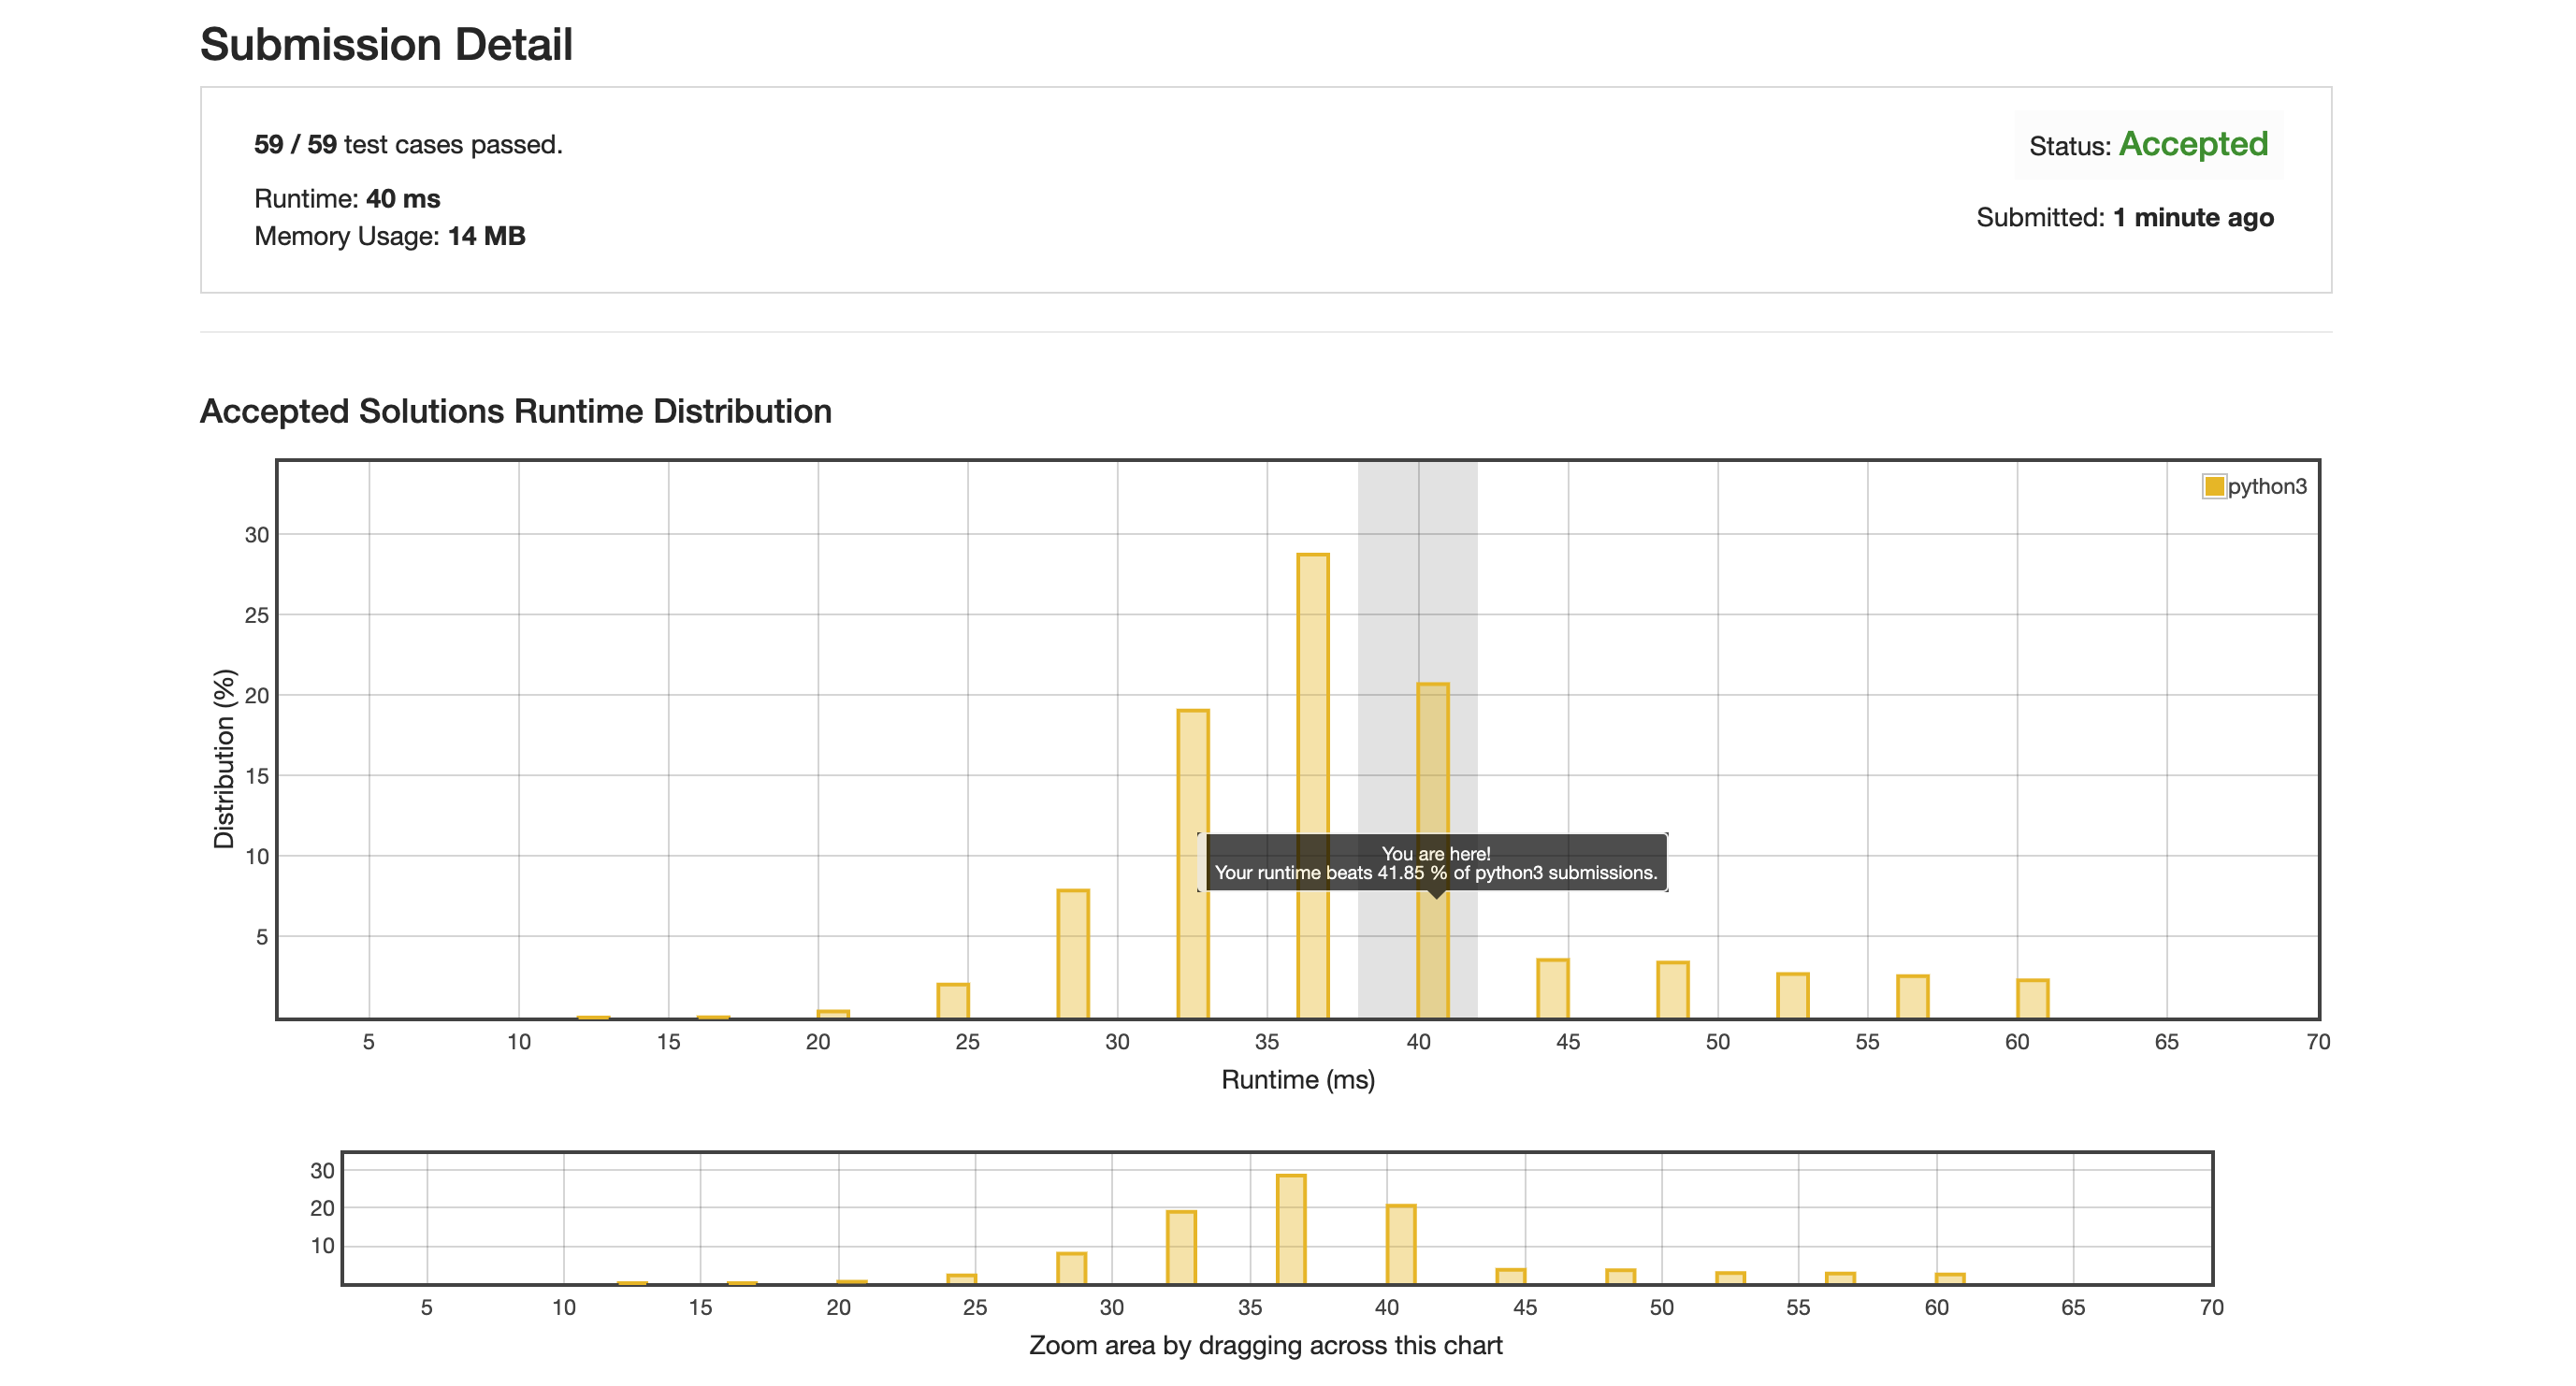The image size is (2576, 1386).
Task: Click the Accepted Solutions Runtime Distribution heading
Action: pyautogui.click(x=515, y=411)
